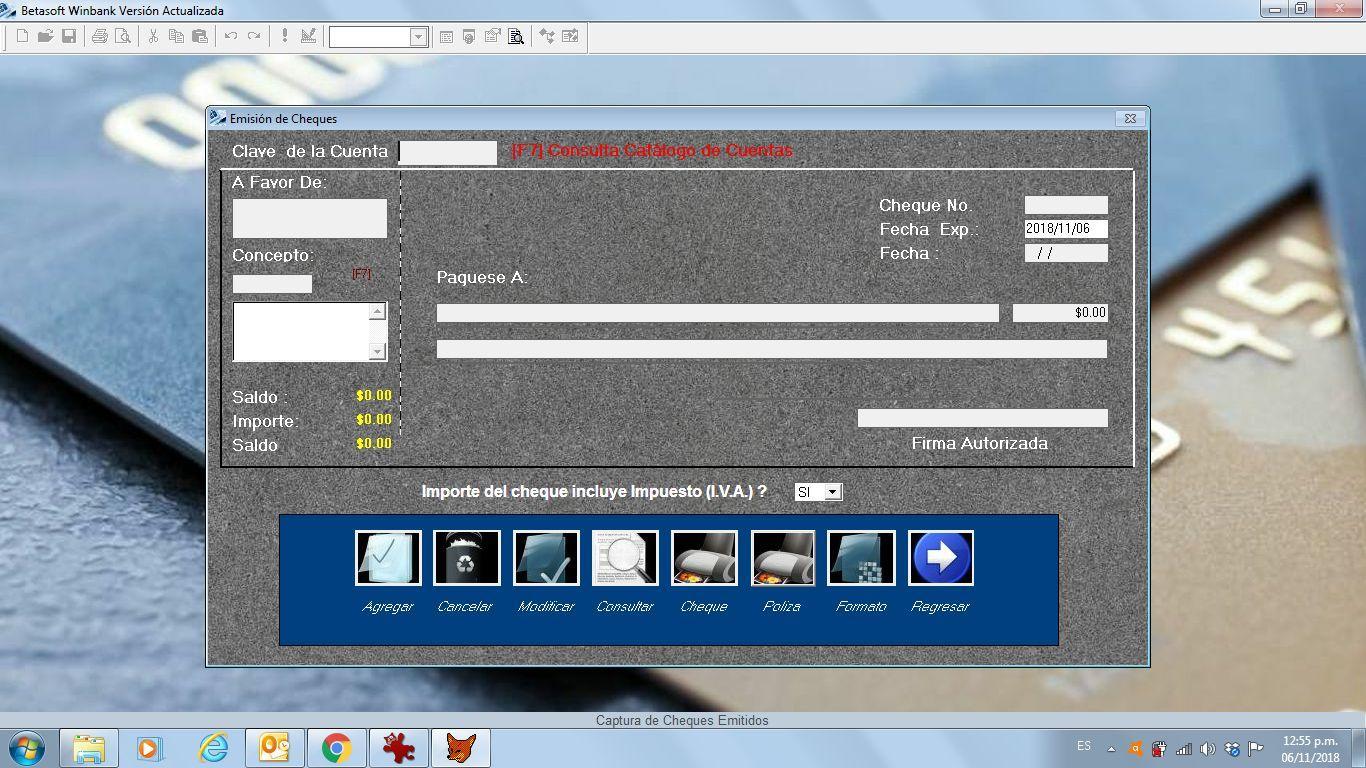Click the Cheque No. field
Screen dimensions: 1366x768
click(x=1066, y=205)
